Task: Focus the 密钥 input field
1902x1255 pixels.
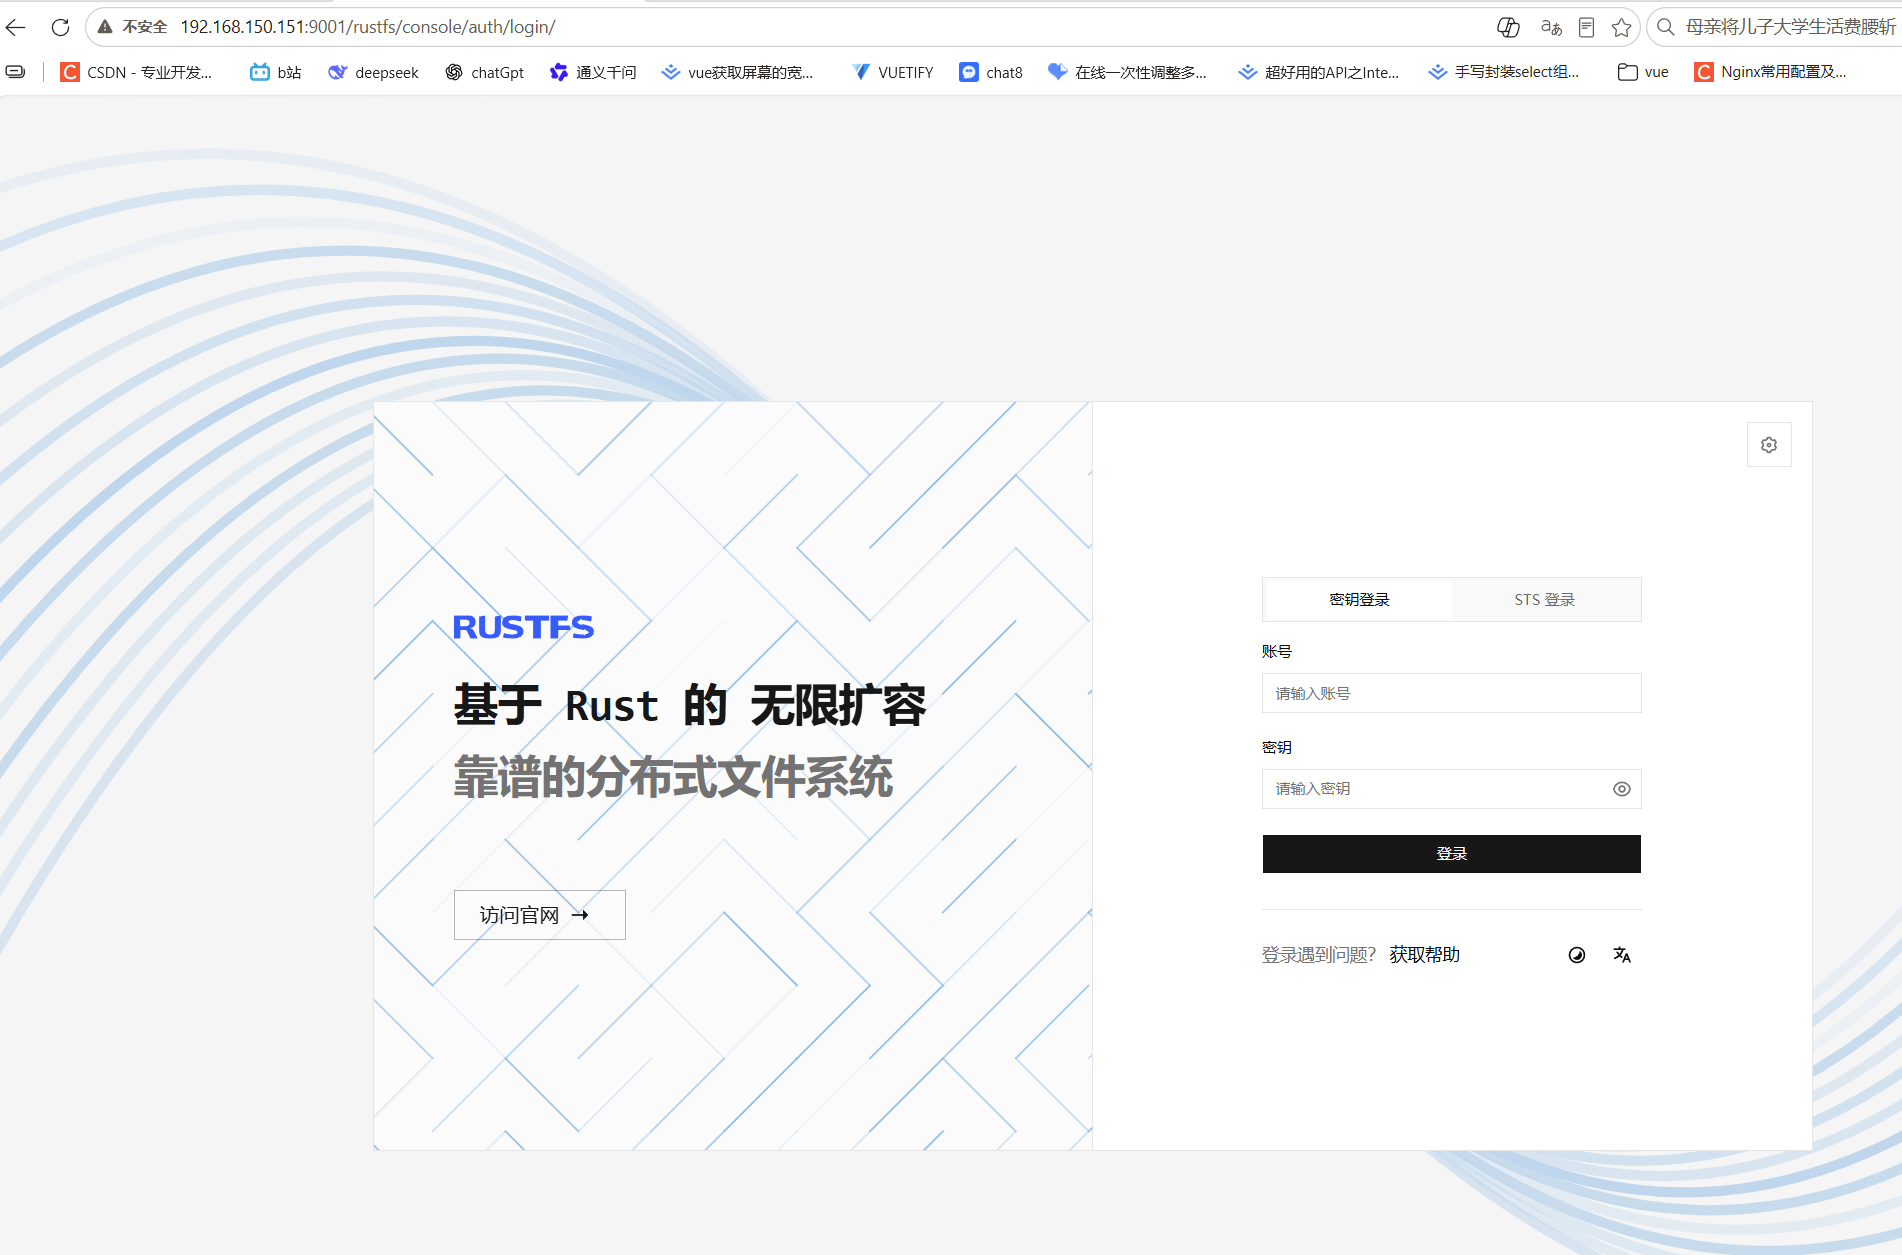Action: [1451, 789]
